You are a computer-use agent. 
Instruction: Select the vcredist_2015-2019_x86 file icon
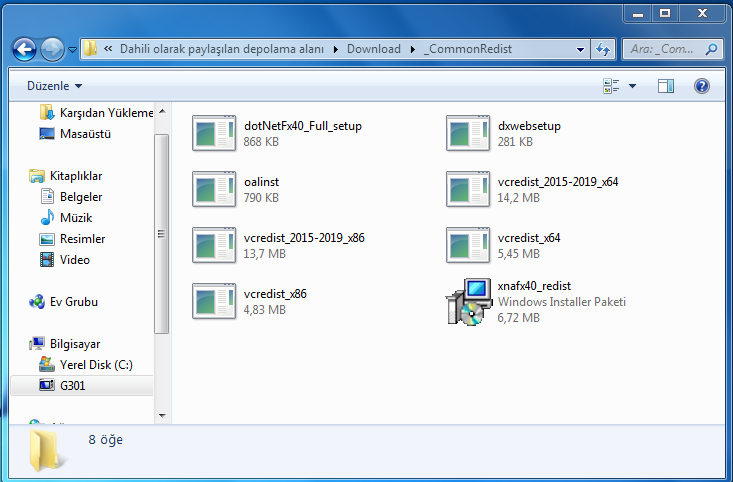214,245
